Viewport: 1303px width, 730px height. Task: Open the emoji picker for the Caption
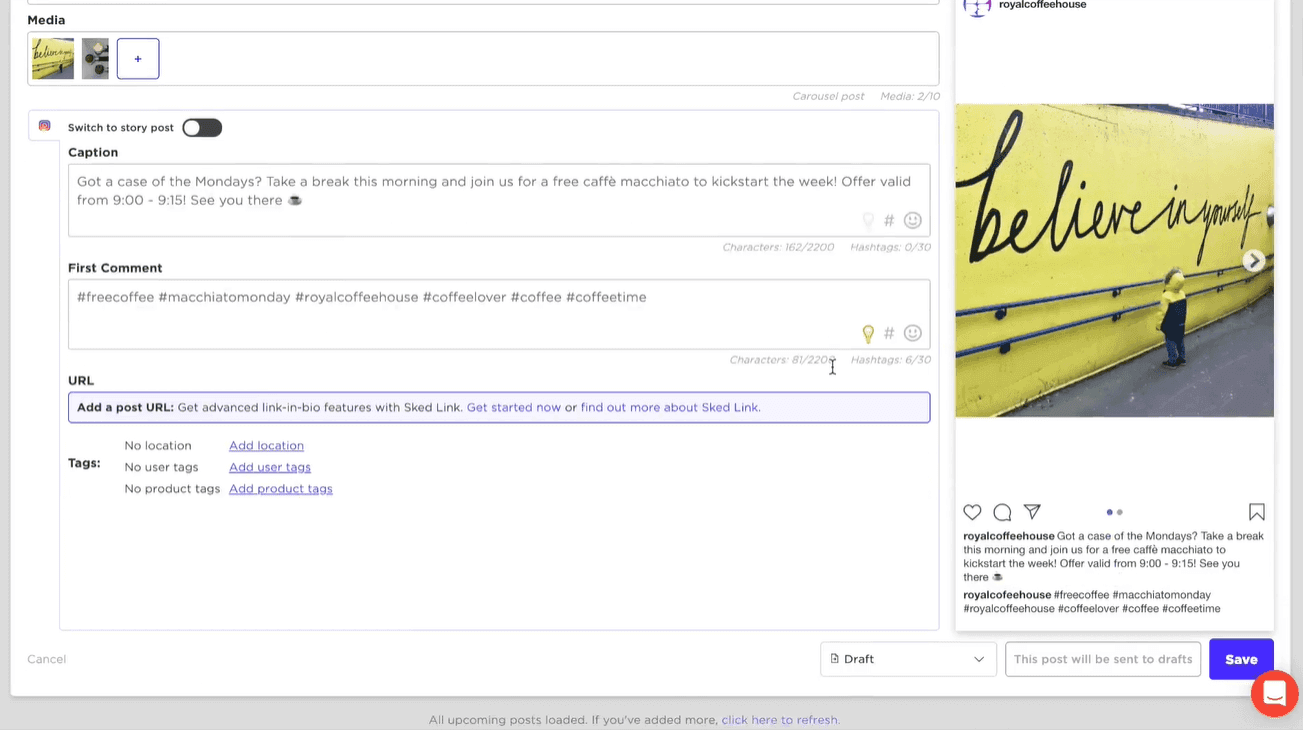tap(912, 220)
